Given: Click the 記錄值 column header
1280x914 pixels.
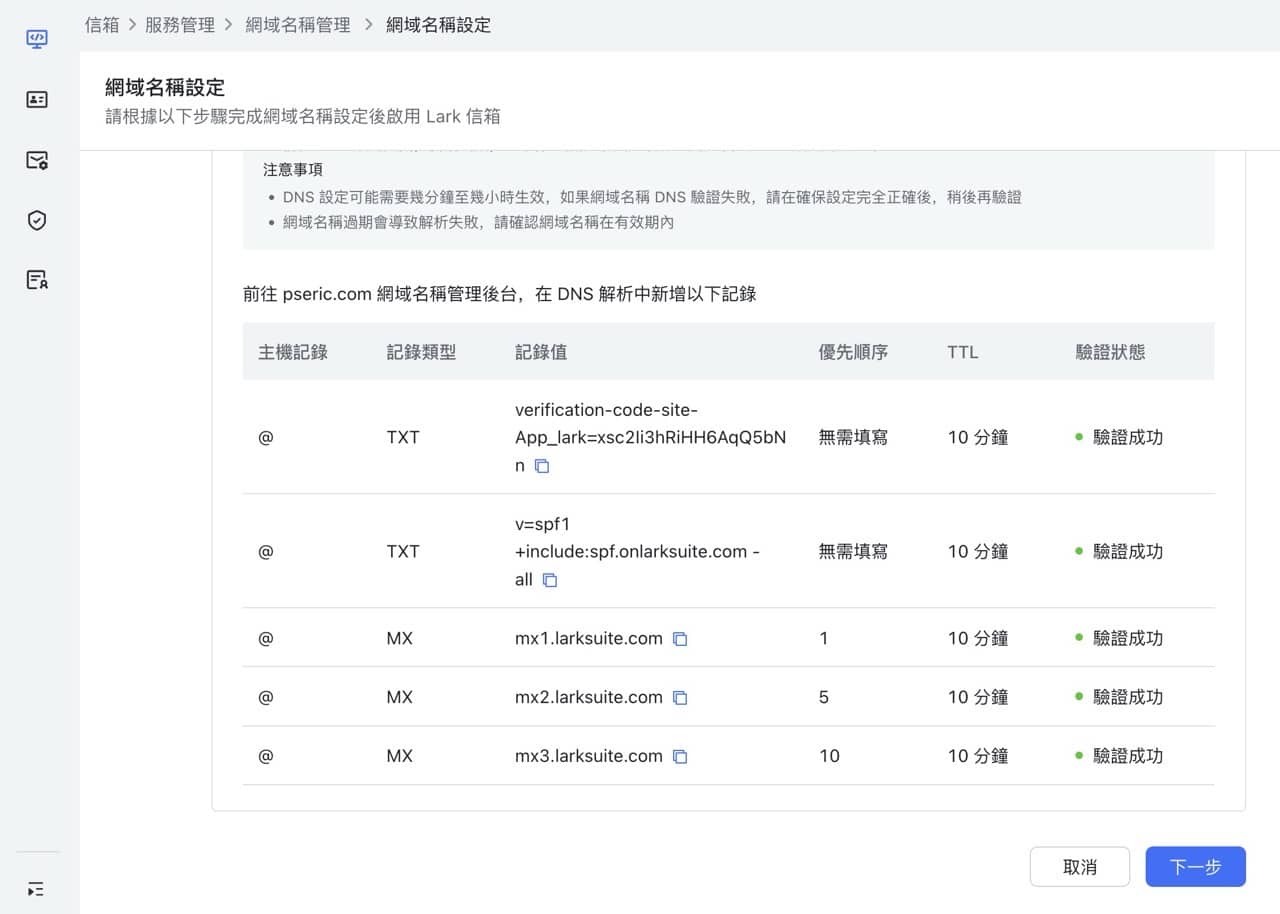Looking at the screenshot, I should pos(541,352).
